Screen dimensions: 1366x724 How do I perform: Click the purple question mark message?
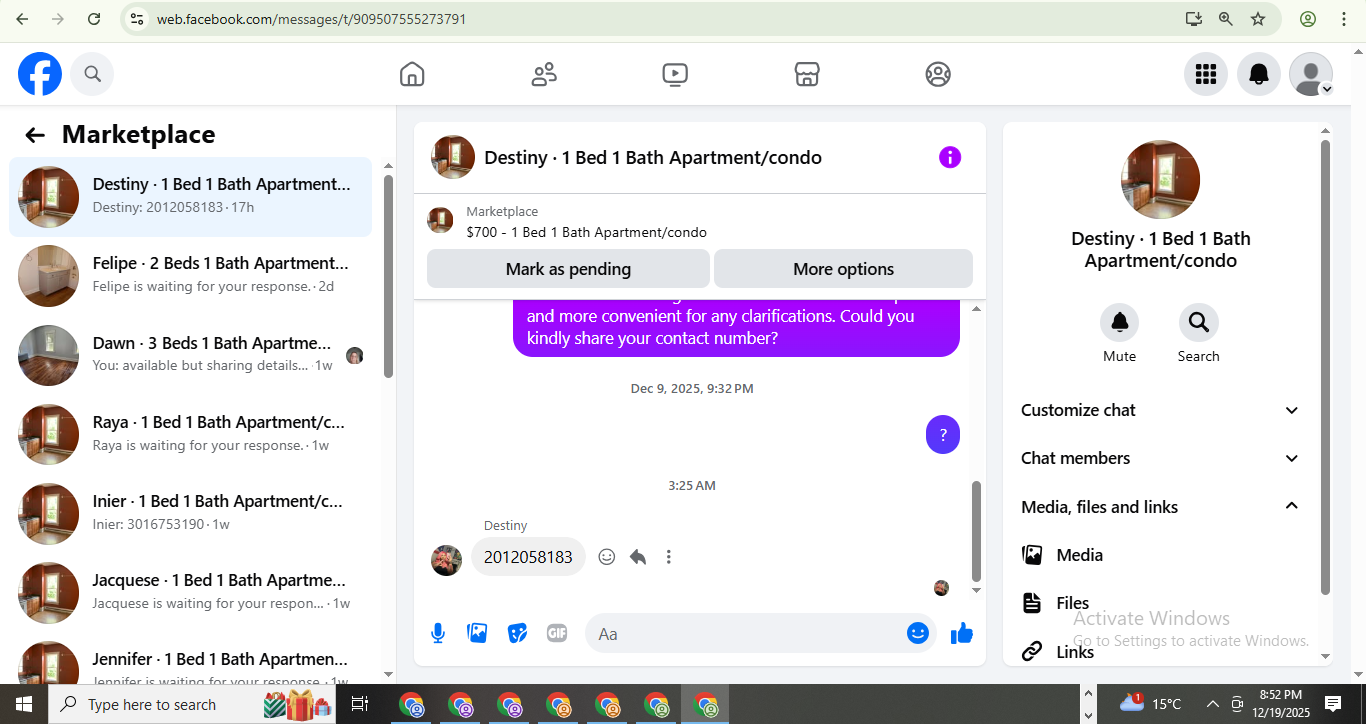pos(943,435)
